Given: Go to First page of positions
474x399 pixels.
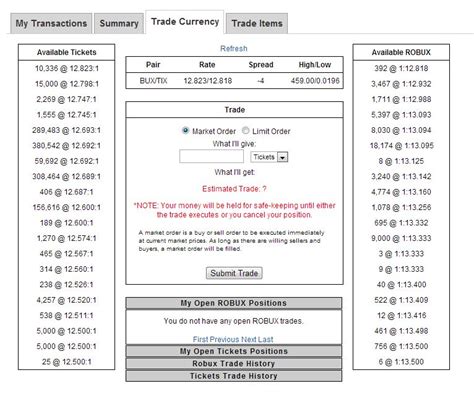Looking at the screenshot, I should [x=200, y=339].
